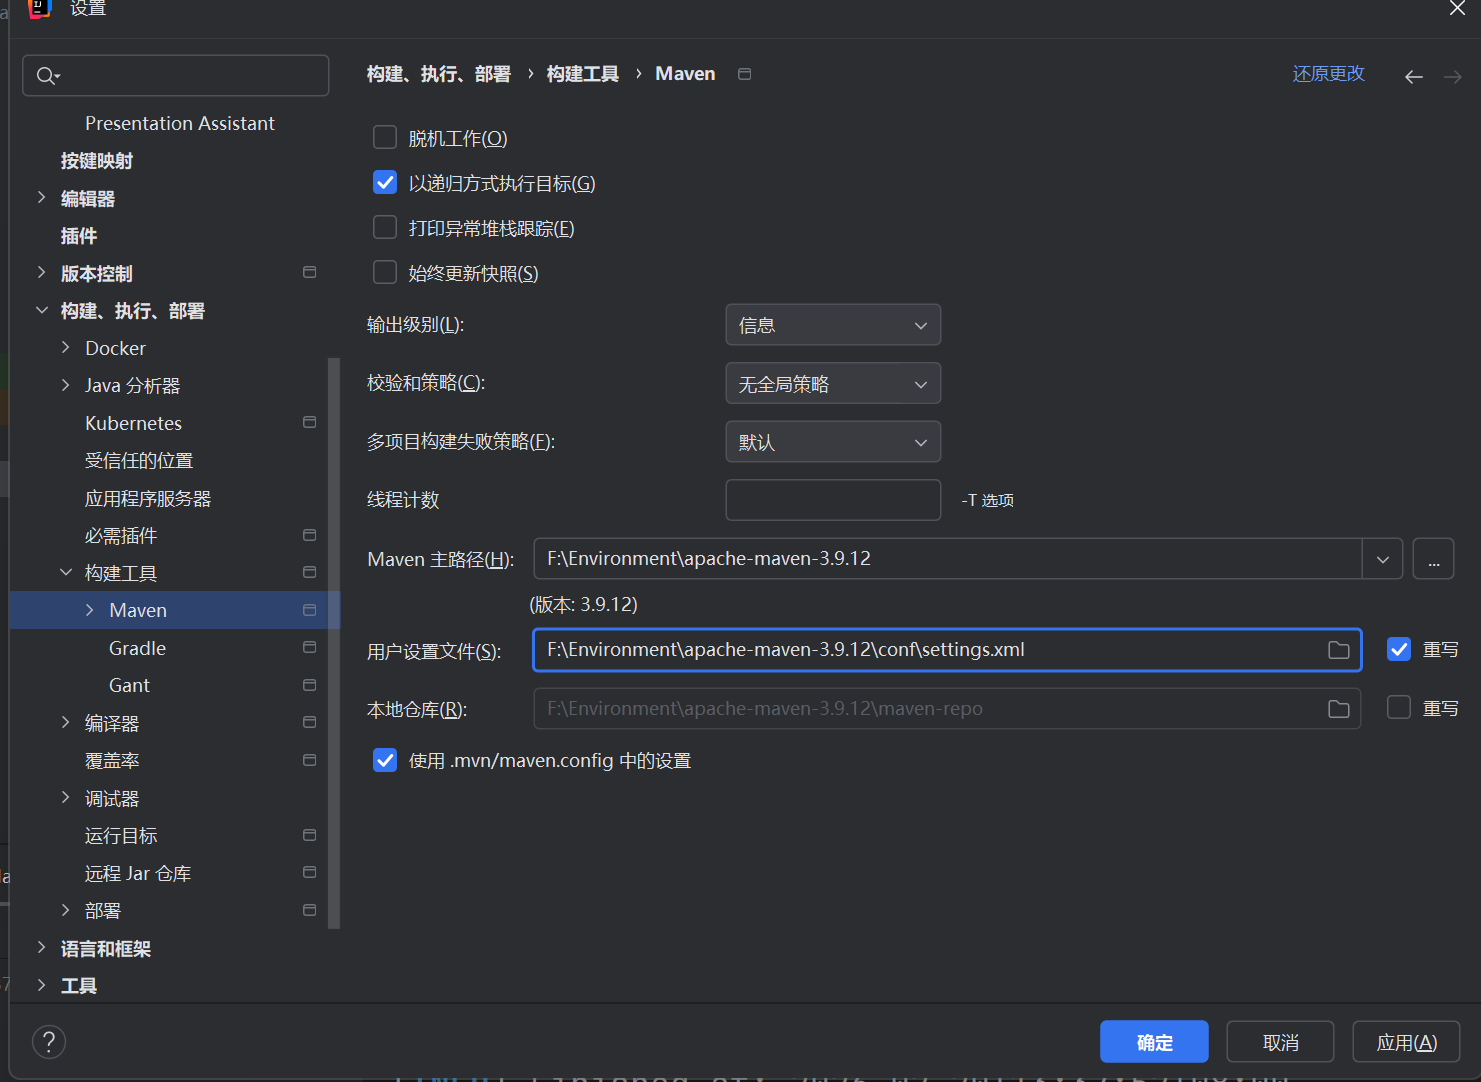Click the IntelliJ logo in title bar
This screenshot has width=1481, height=1082.
point(39,8)
